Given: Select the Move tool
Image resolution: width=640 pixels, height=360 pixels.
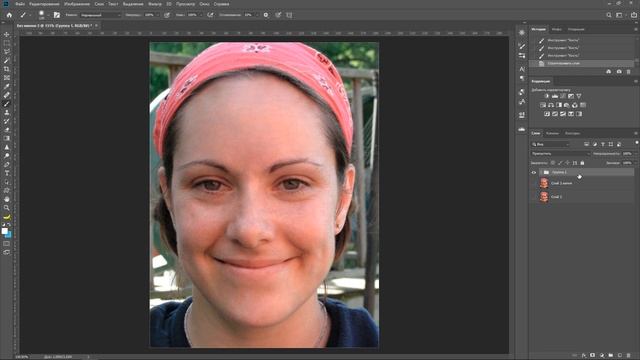Looking at the screenshot, I should pos(7,35).
